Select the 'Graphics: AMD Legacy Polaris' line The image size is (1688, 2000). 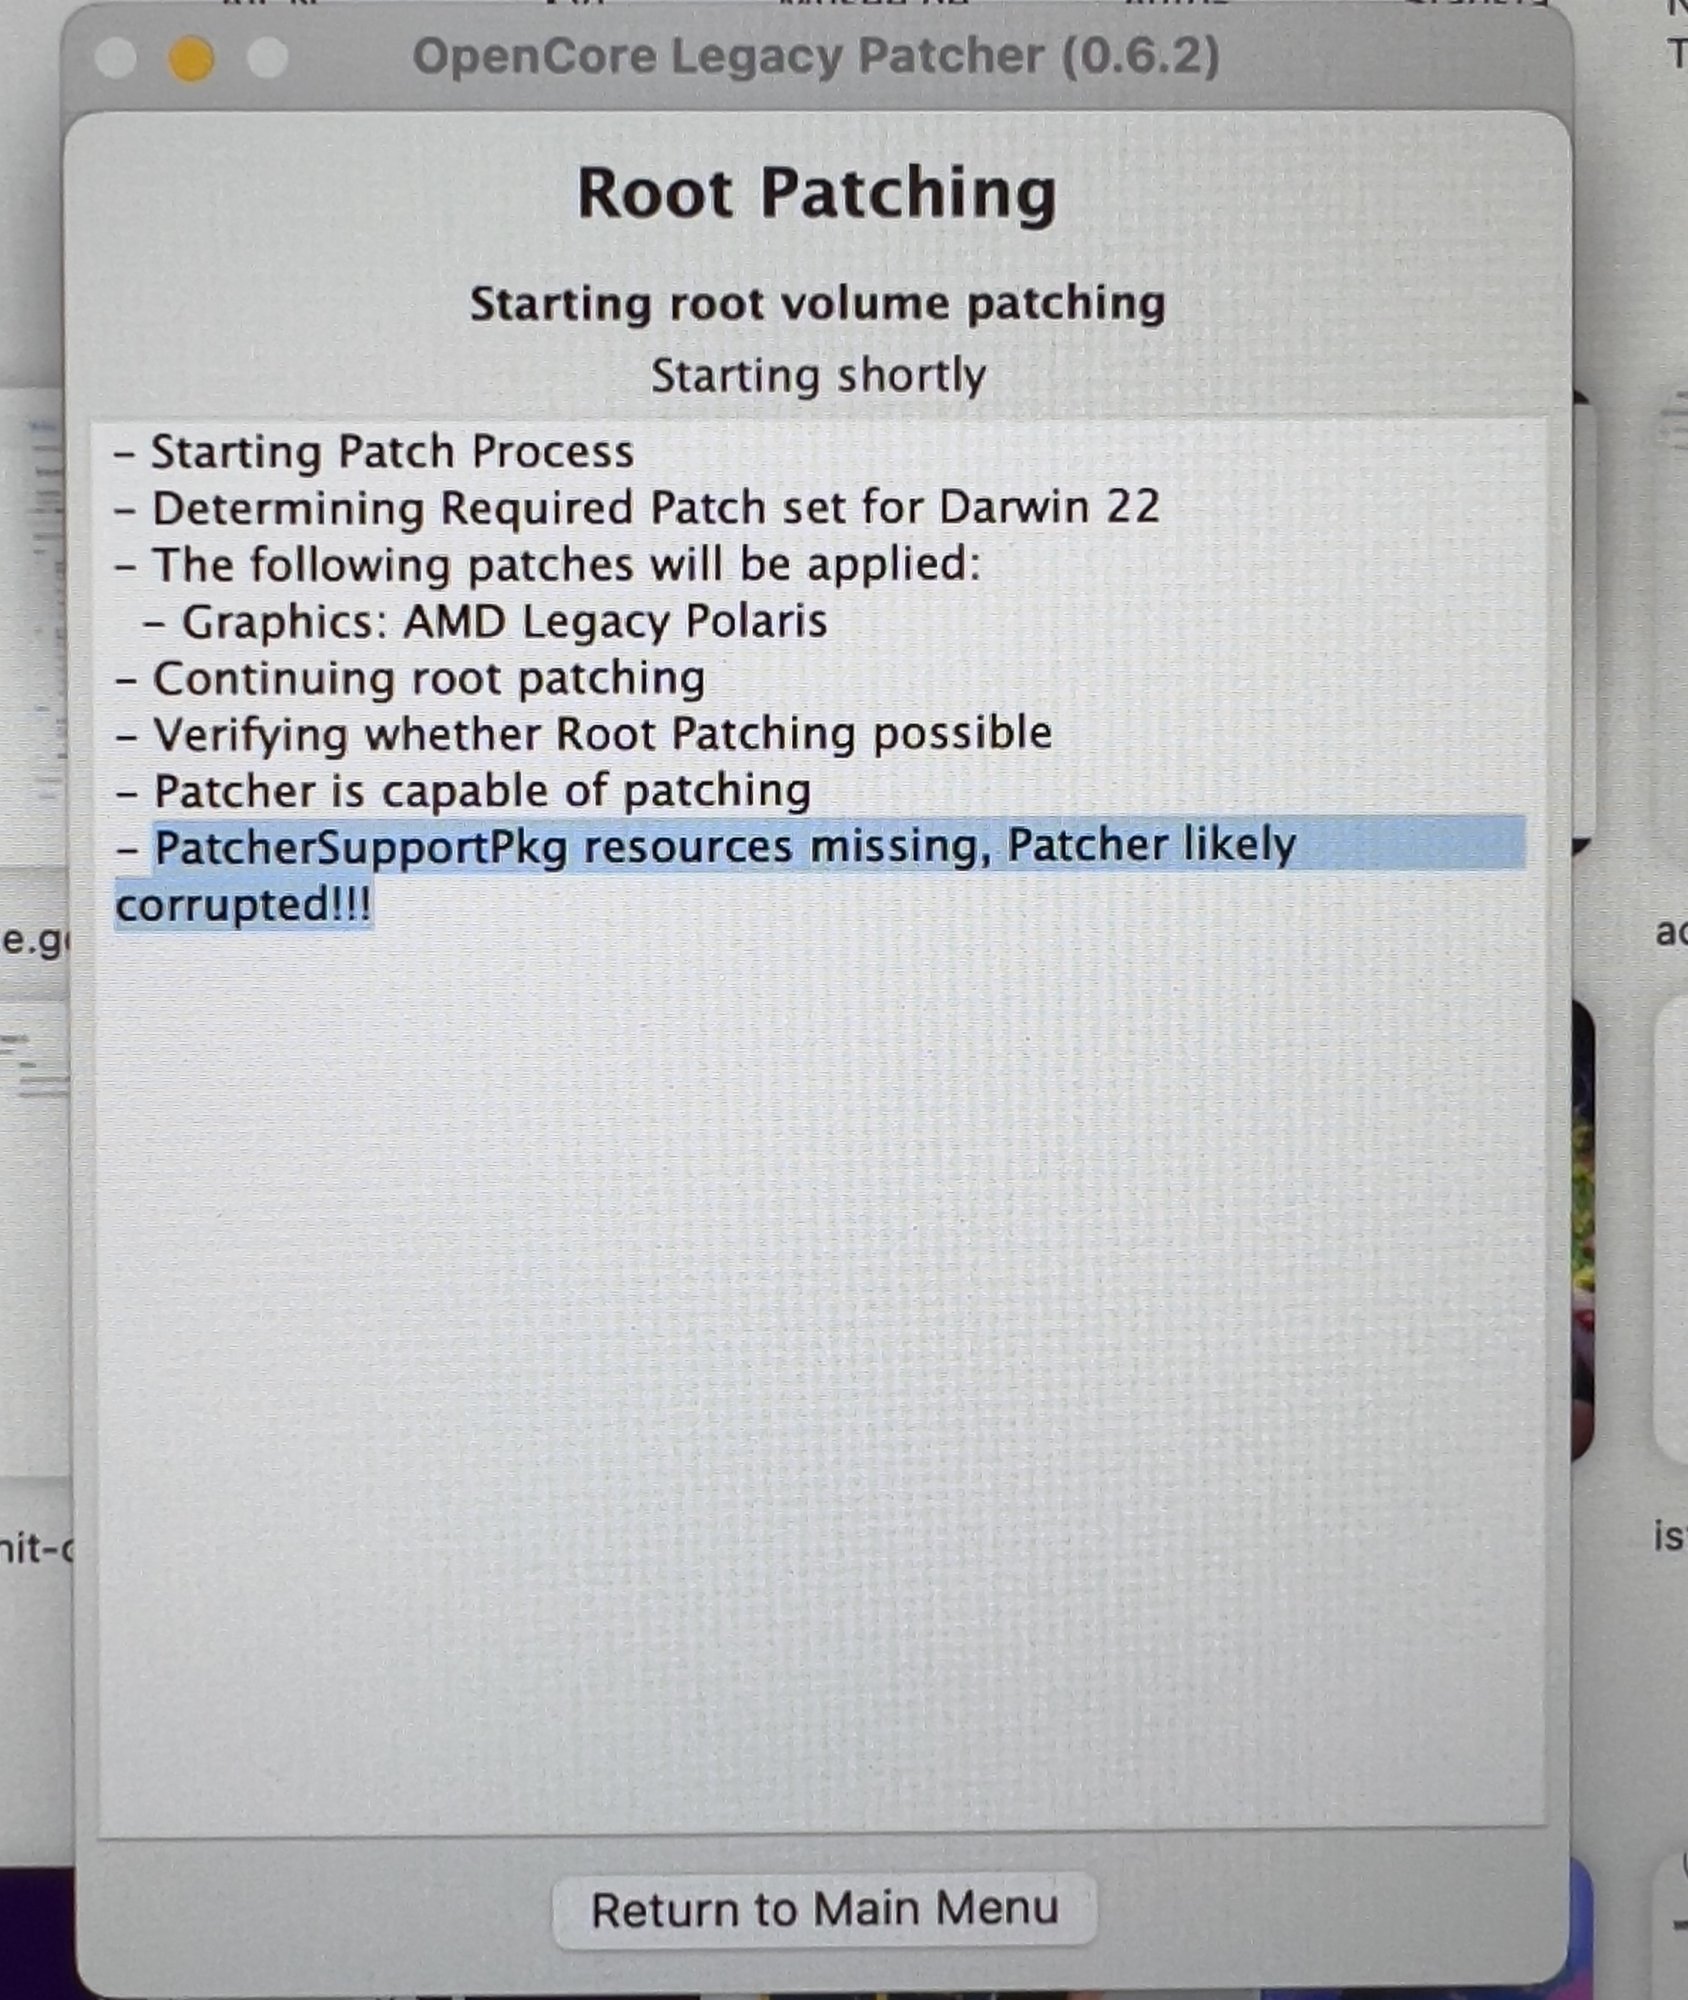(485, 622)
